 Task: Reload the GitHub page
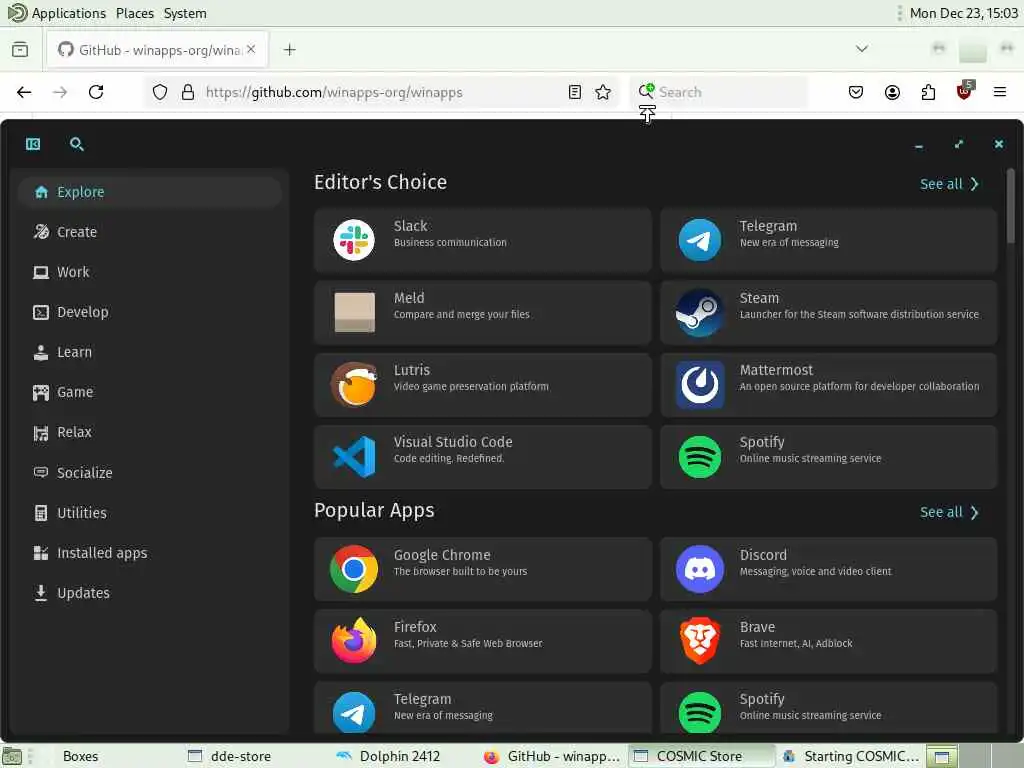pyautogui.click(x=96, y=92)
